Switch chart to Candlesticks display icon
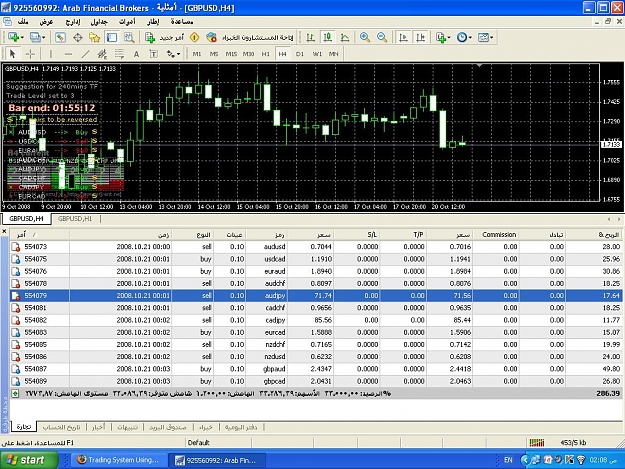The width and height of the screenshot is (625, 469). point(328,37)
